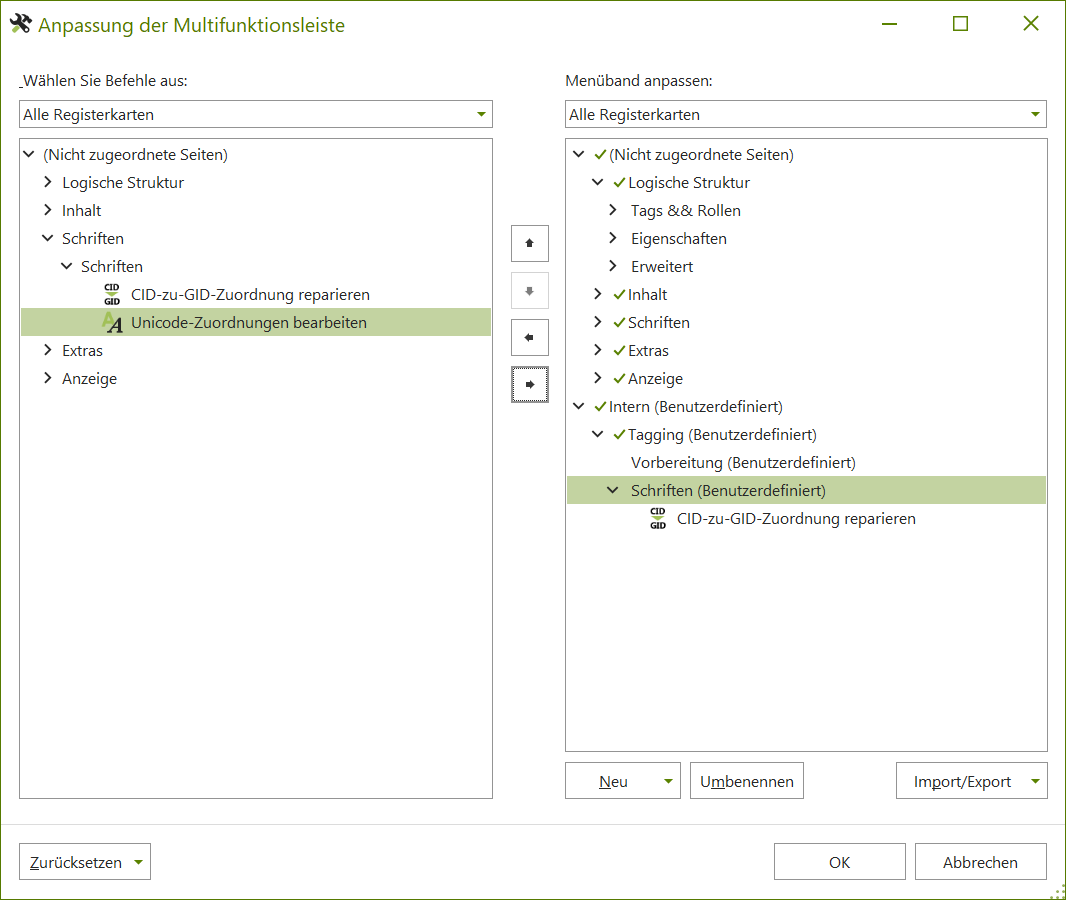Click the CID GID icon in left tree

pos(112,294)
